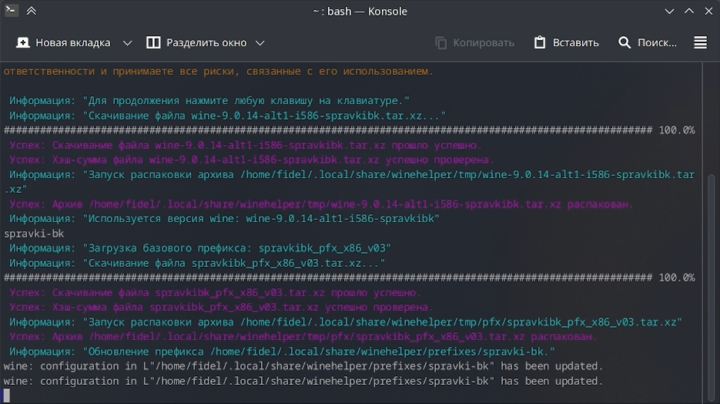720x404 pixels.
Task: Close the Konsole window
Action: tap(709, 11)
